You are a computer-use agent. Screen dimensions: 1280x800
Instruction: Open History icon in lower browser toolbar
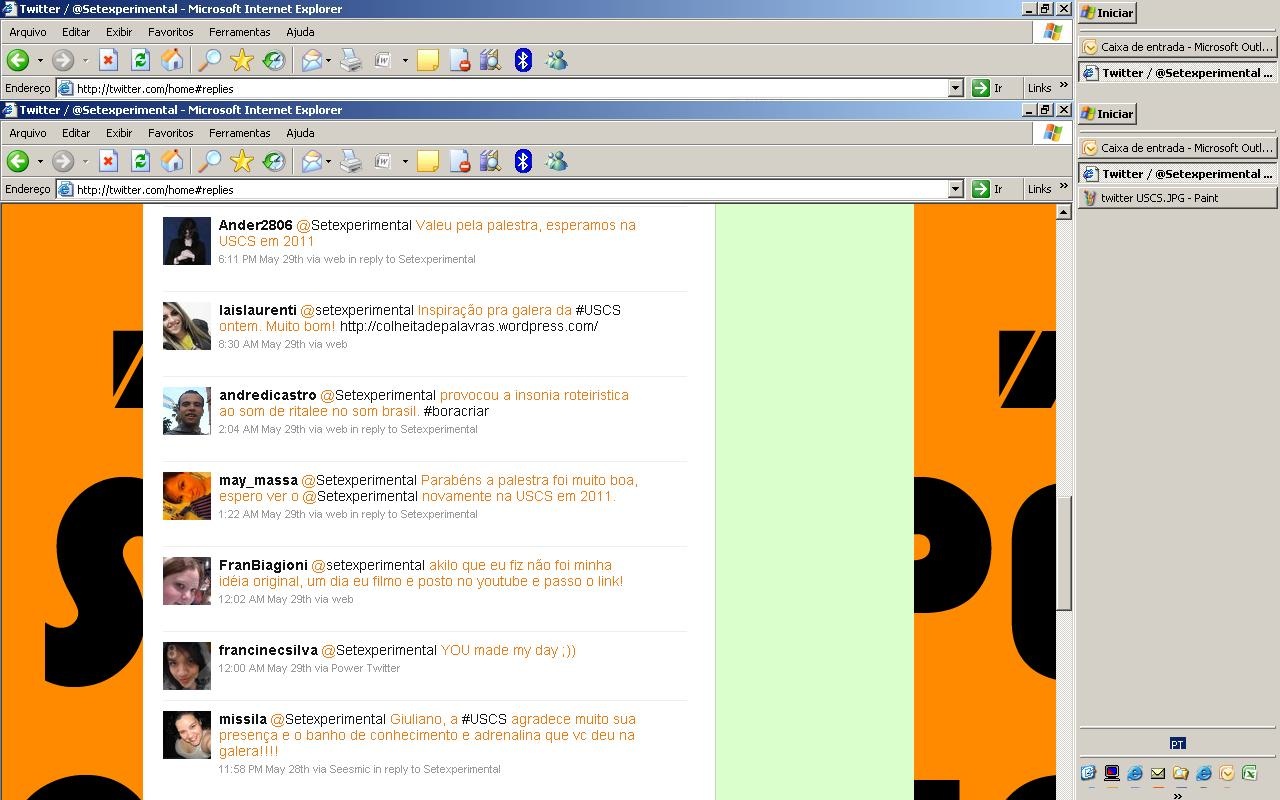273,161
